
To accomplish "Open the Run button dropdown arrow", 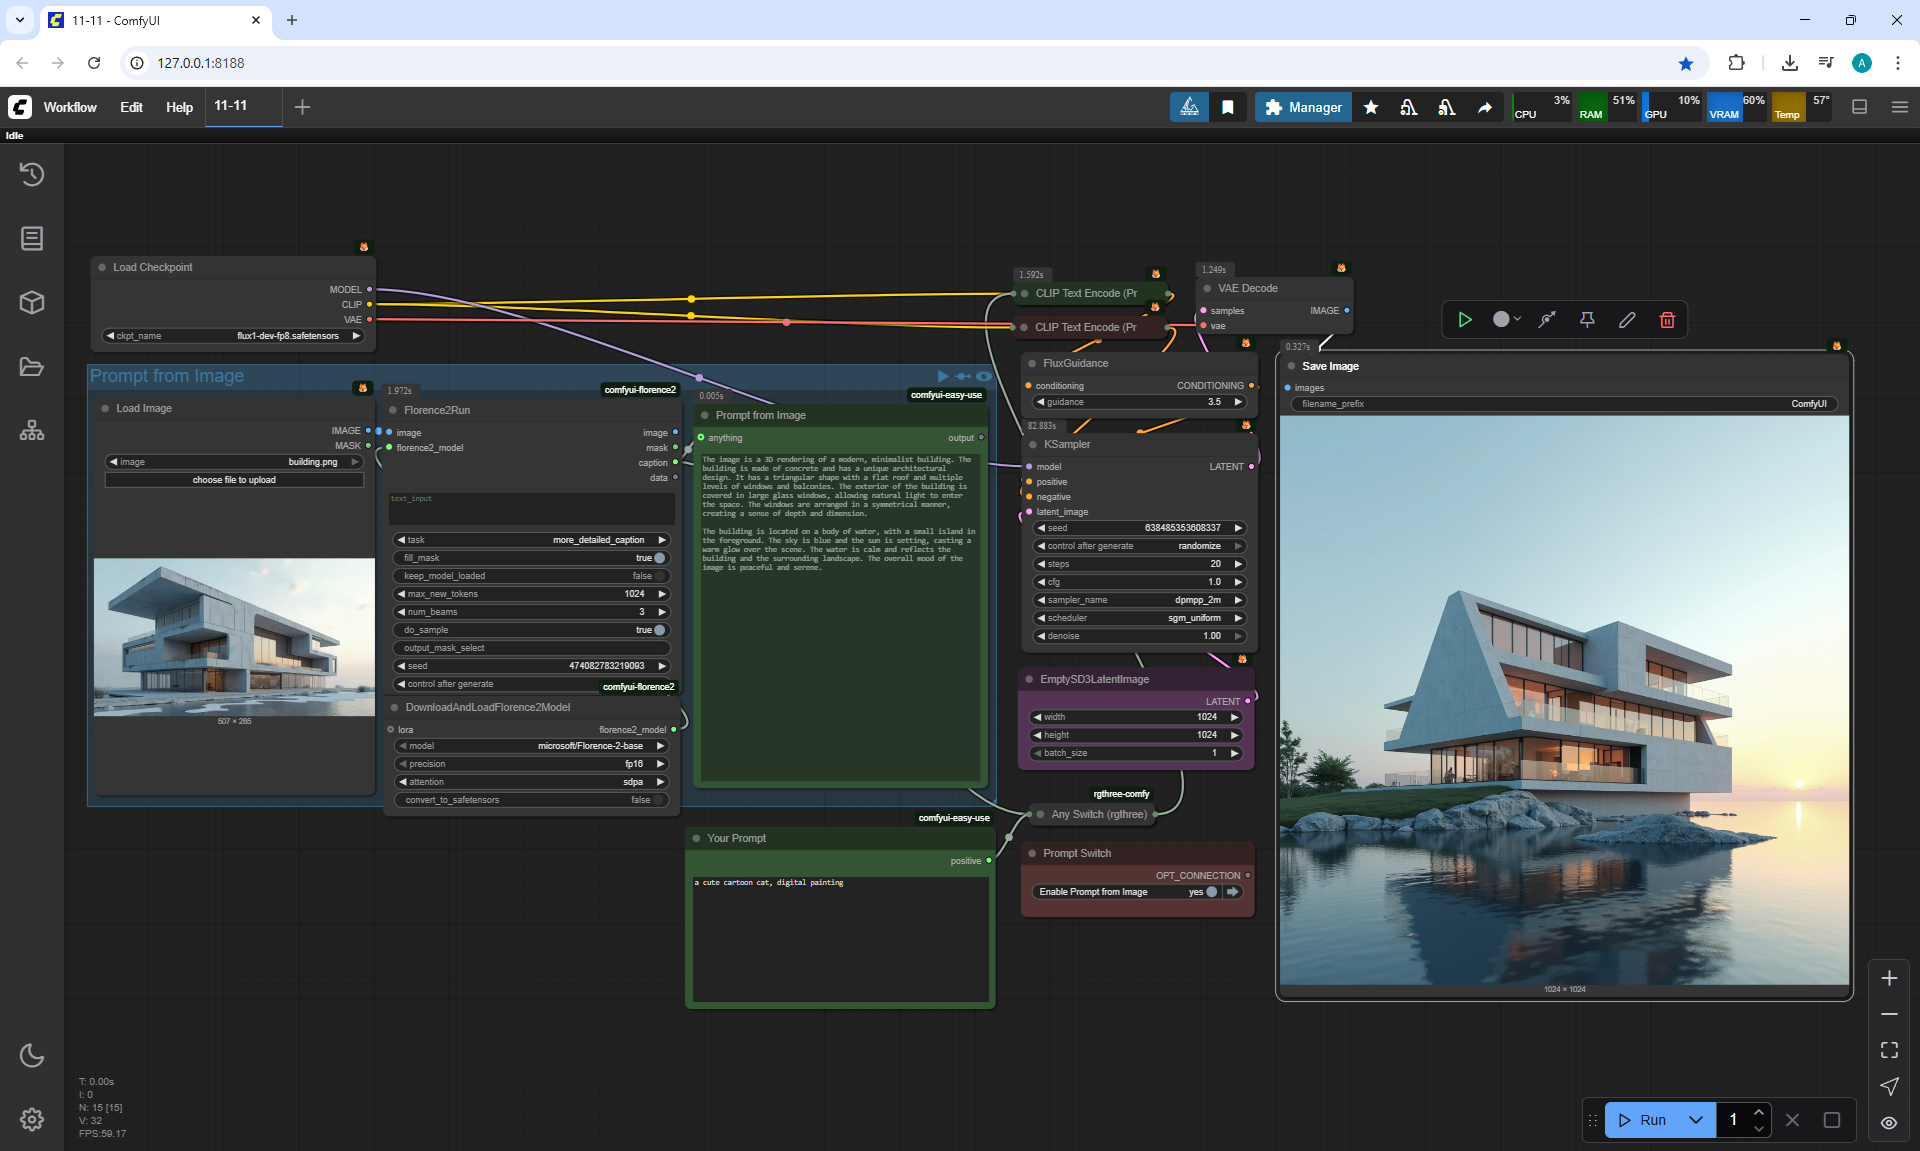I will (x=1696, y=1120).
